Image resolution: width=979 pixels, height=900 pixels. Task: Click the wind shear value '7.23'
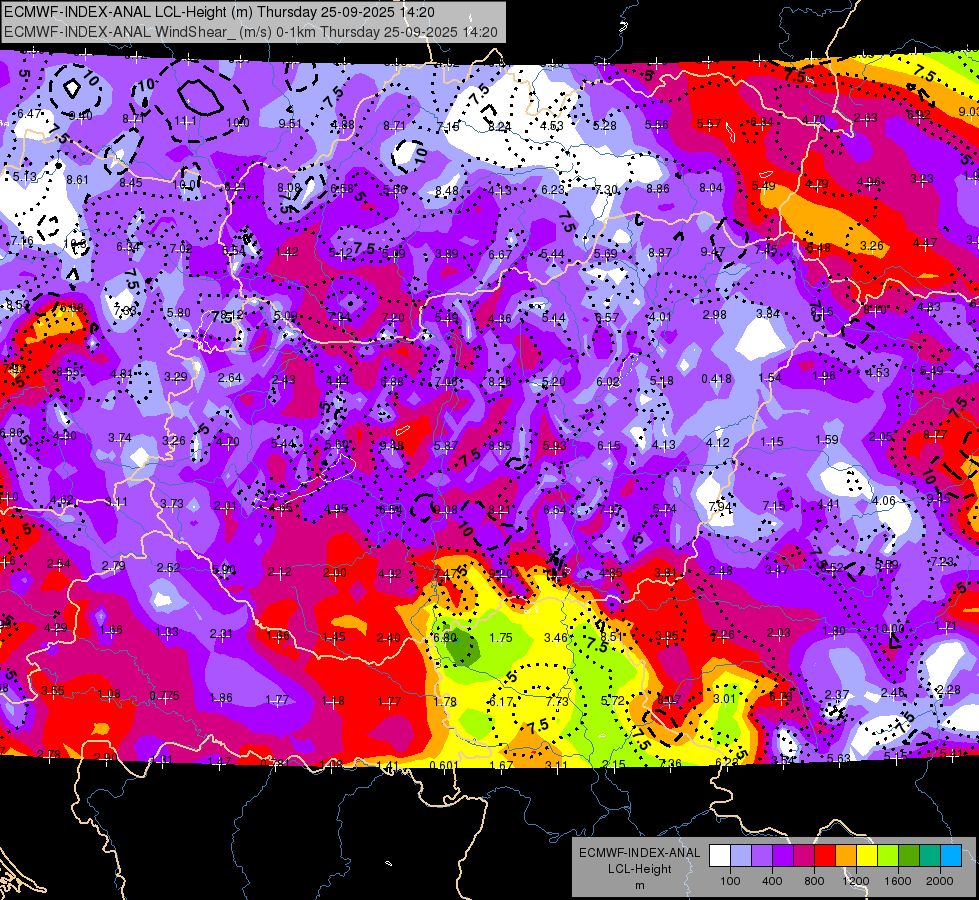click(x=942, y=561)
